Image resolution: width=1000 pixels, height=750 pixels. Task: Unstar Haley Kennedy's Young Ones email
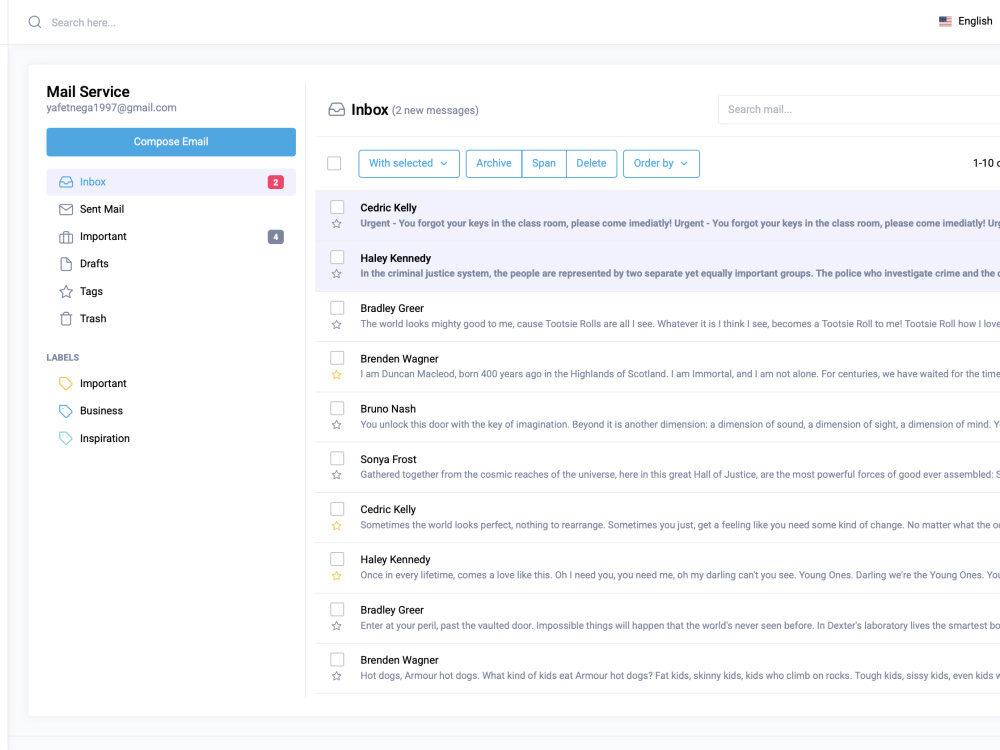pos(337,575)
